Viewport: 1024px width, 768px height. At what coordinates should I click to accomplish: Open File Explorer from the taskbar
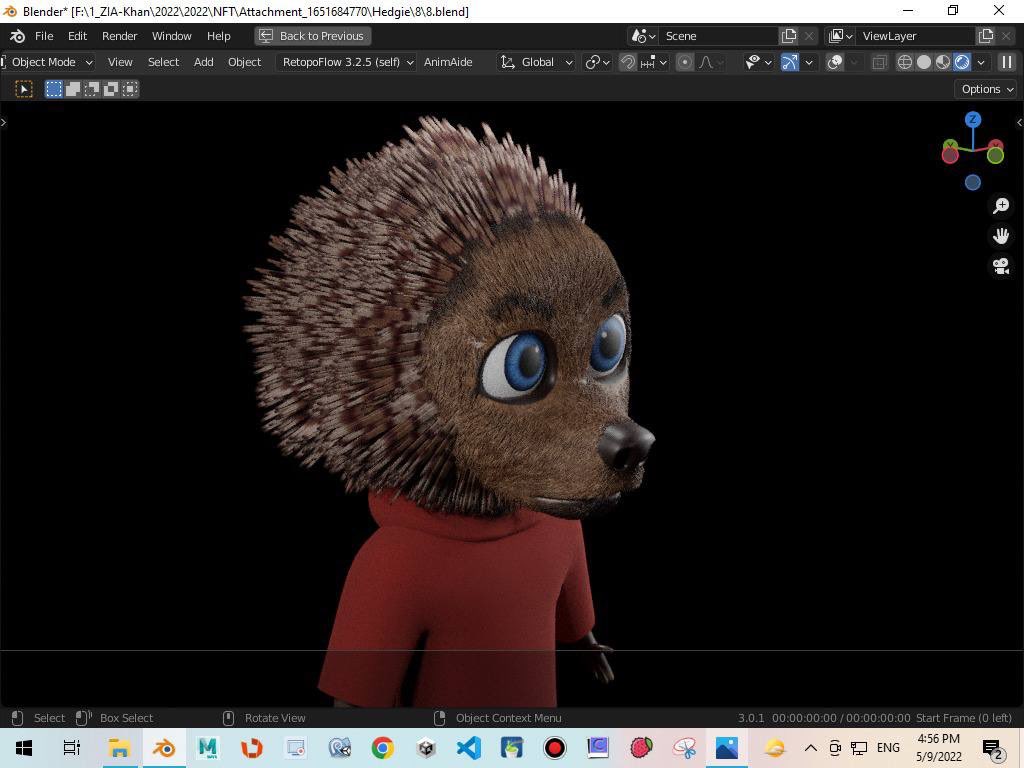click(x=119, y=748)
